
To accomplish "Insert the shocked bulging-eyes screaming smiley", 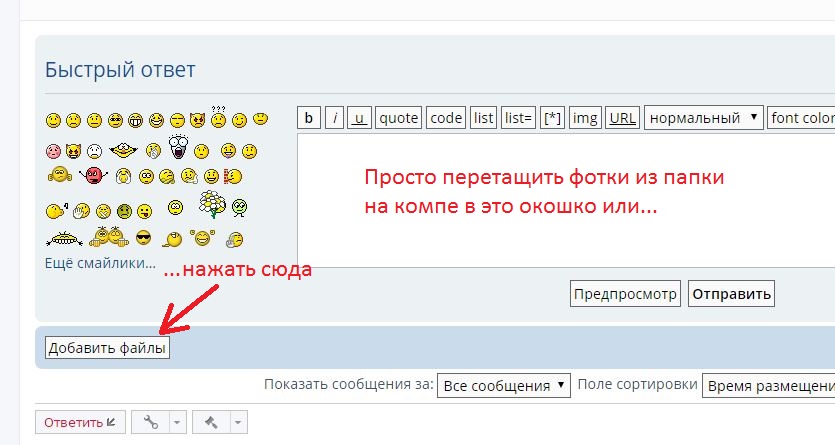I will (178, 146).
